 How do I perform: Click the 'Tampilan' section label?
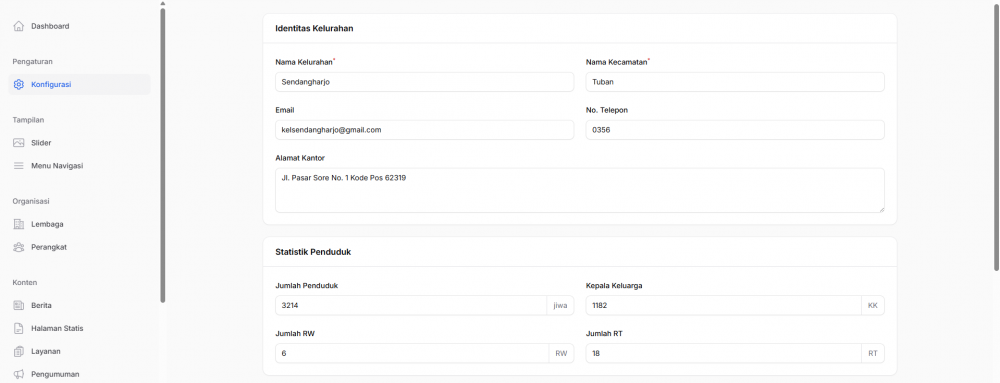pyautogui.click(x=28, y=120)
